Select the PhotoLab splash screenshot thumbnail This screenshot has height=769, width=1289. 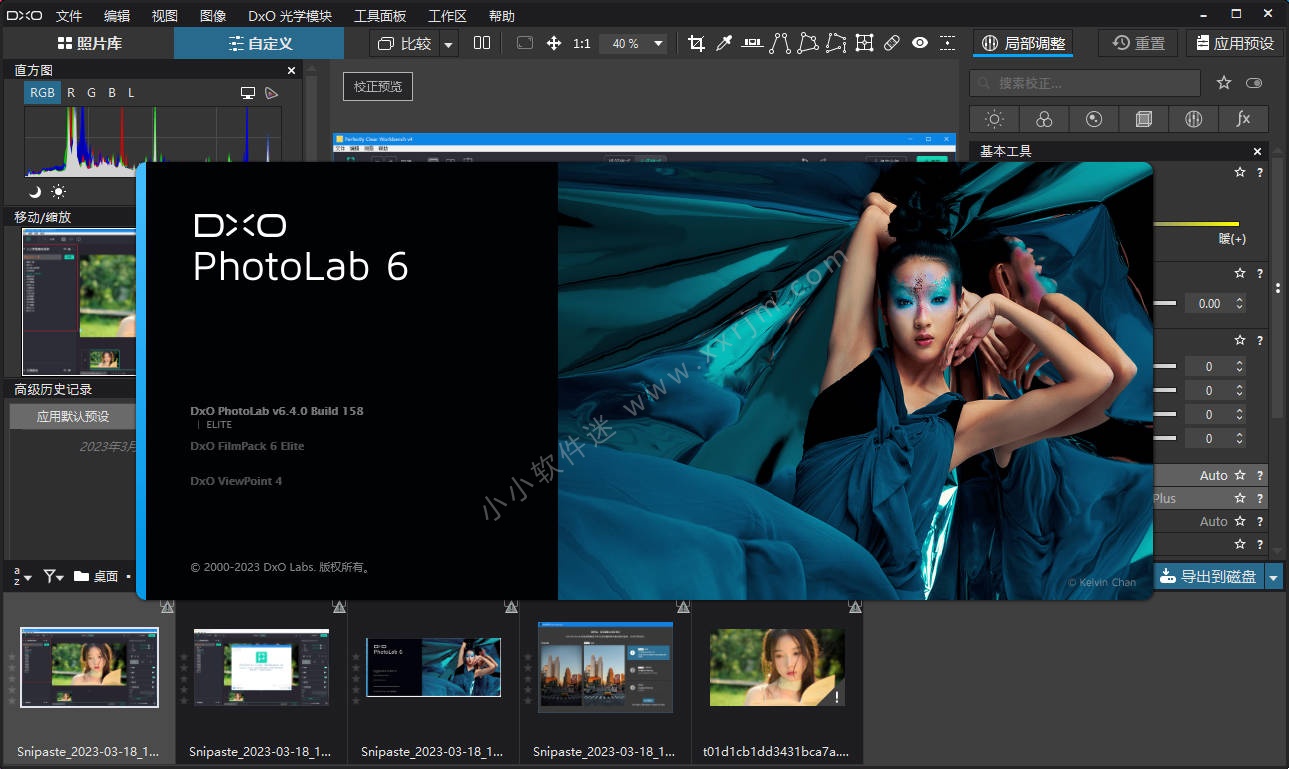click(x=433, y=668)
